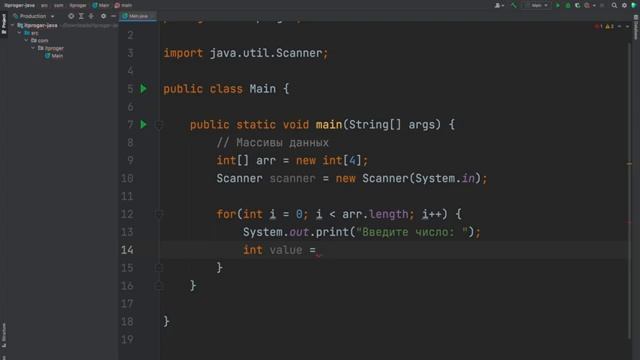Expand all in Project panel
This screenshot has height=360, width=640.
tap(81, 16)
